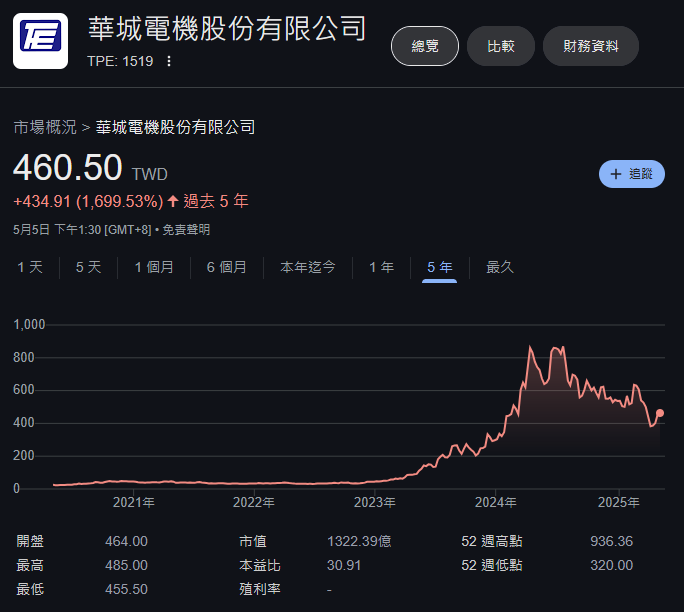Click the TPE: 1519 ticker text

click(120, 61)
